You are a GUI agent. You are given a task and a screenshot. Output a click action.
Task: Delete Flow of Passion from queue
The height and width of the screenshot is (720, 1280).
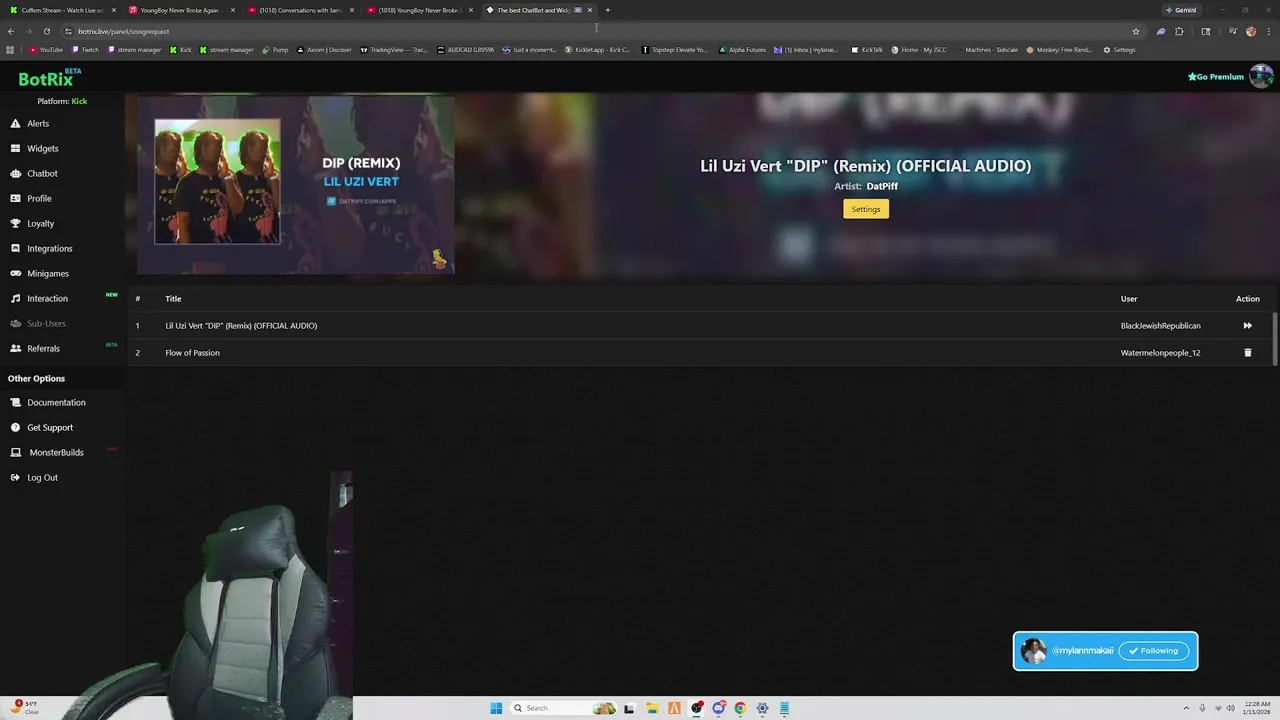click(x=1247, y=352)
